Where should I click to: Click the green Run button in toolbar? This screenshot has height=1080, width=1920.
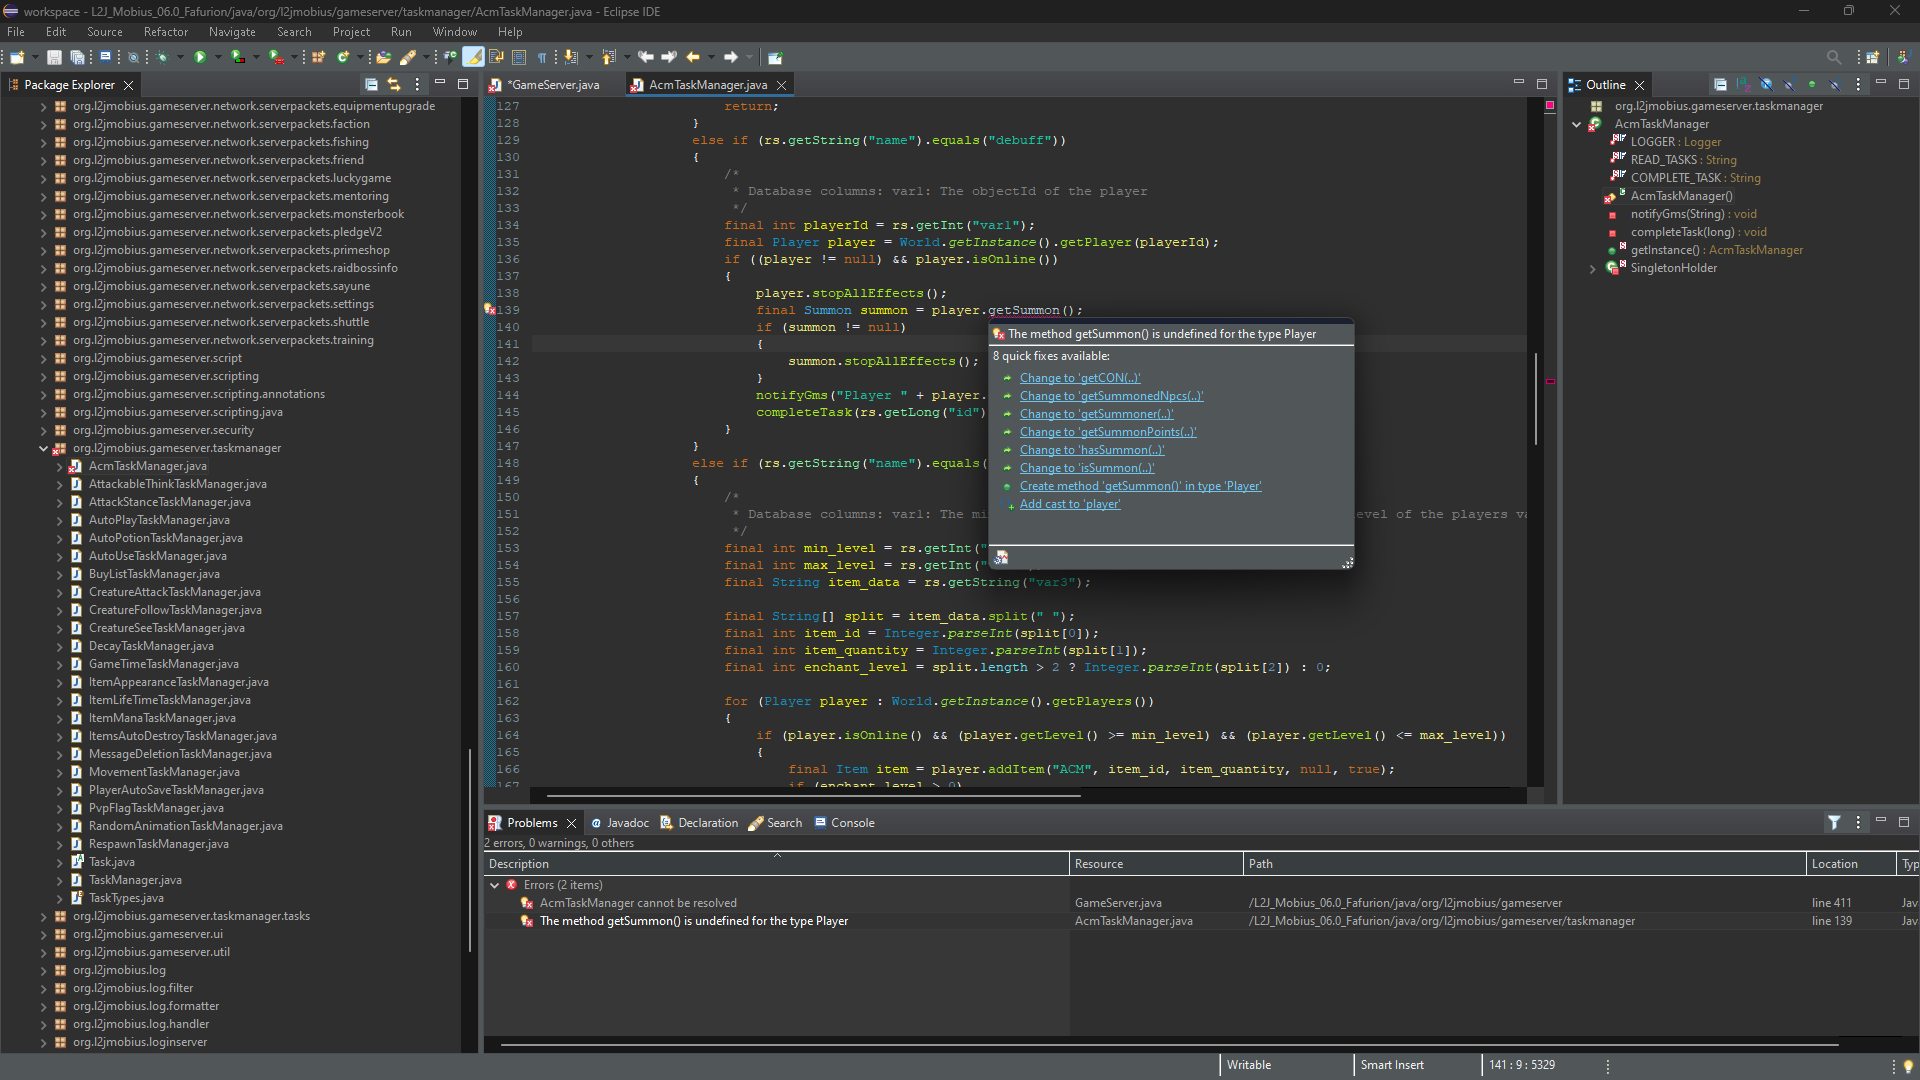tap(200, 57)
